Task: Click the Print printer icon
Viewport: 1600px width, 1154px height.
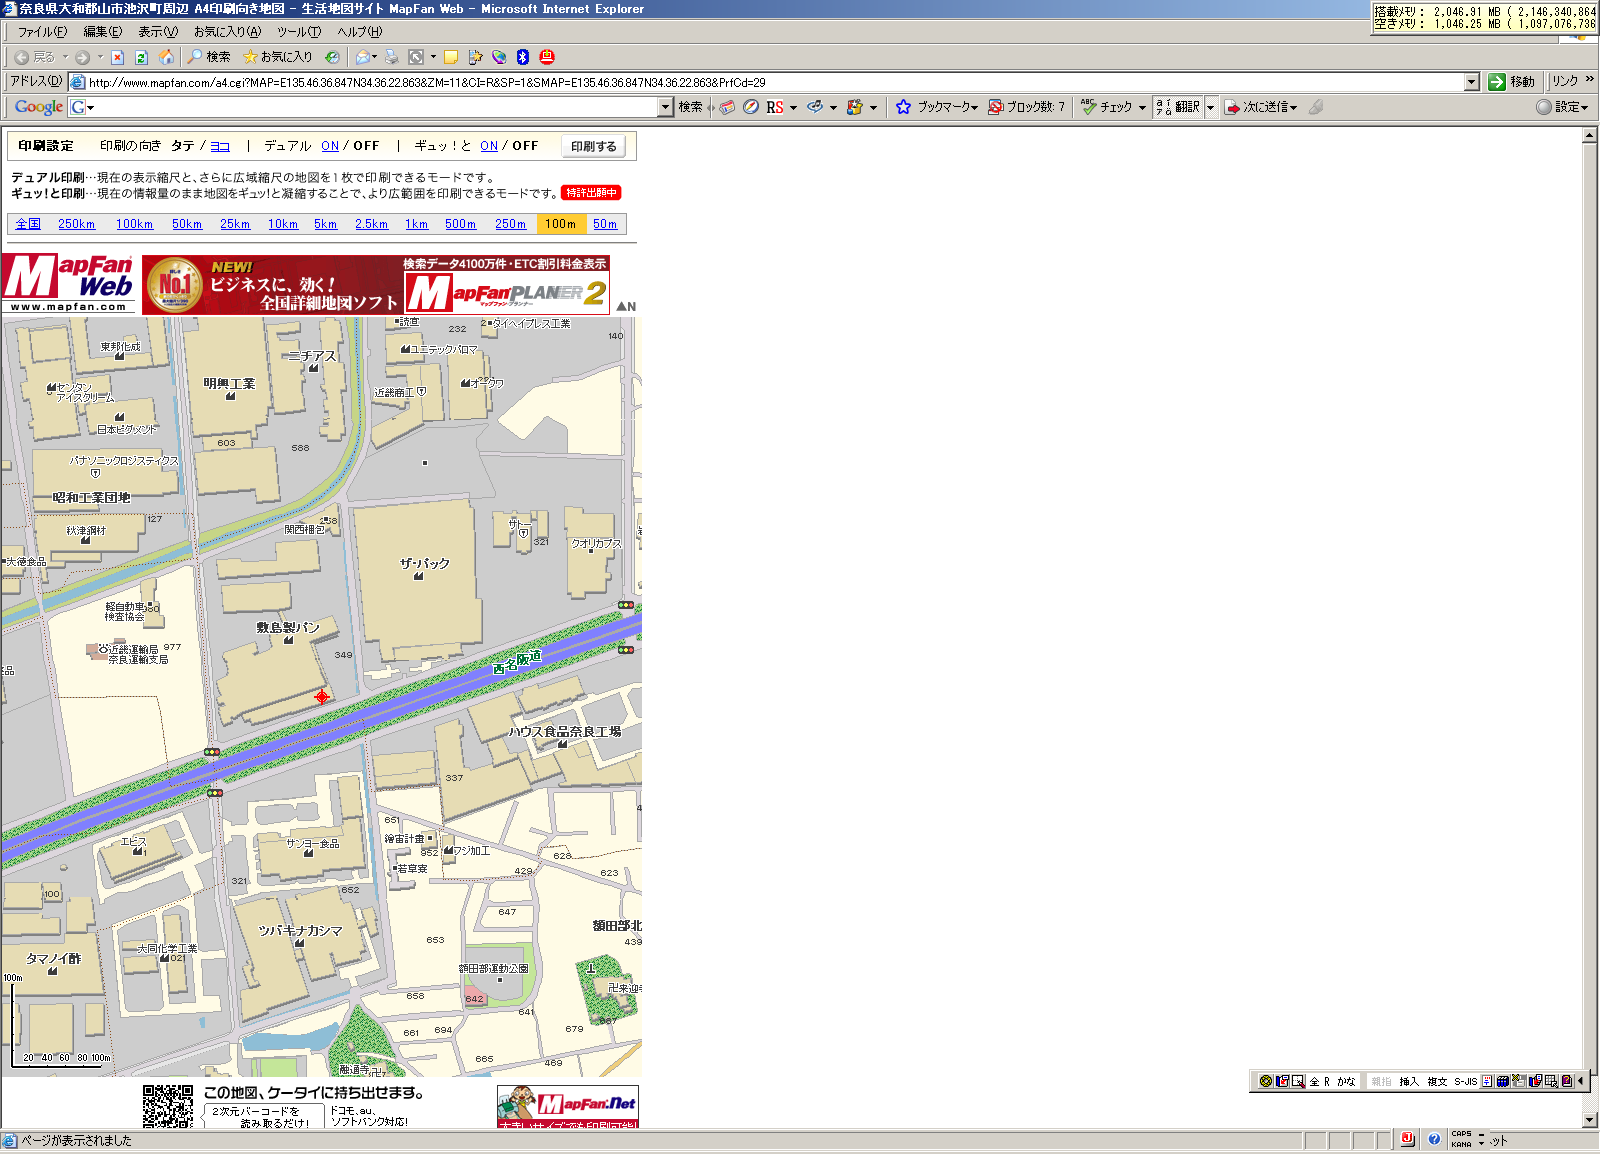Action: pyautogui.click(x=391, y=57)
